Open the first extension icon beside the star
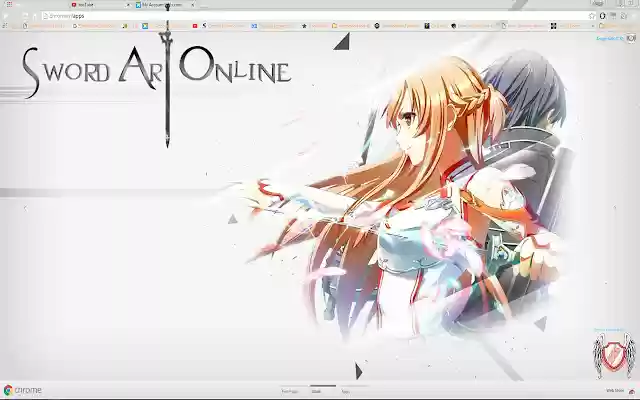This screenshot has width=640, height=400. 602,16
